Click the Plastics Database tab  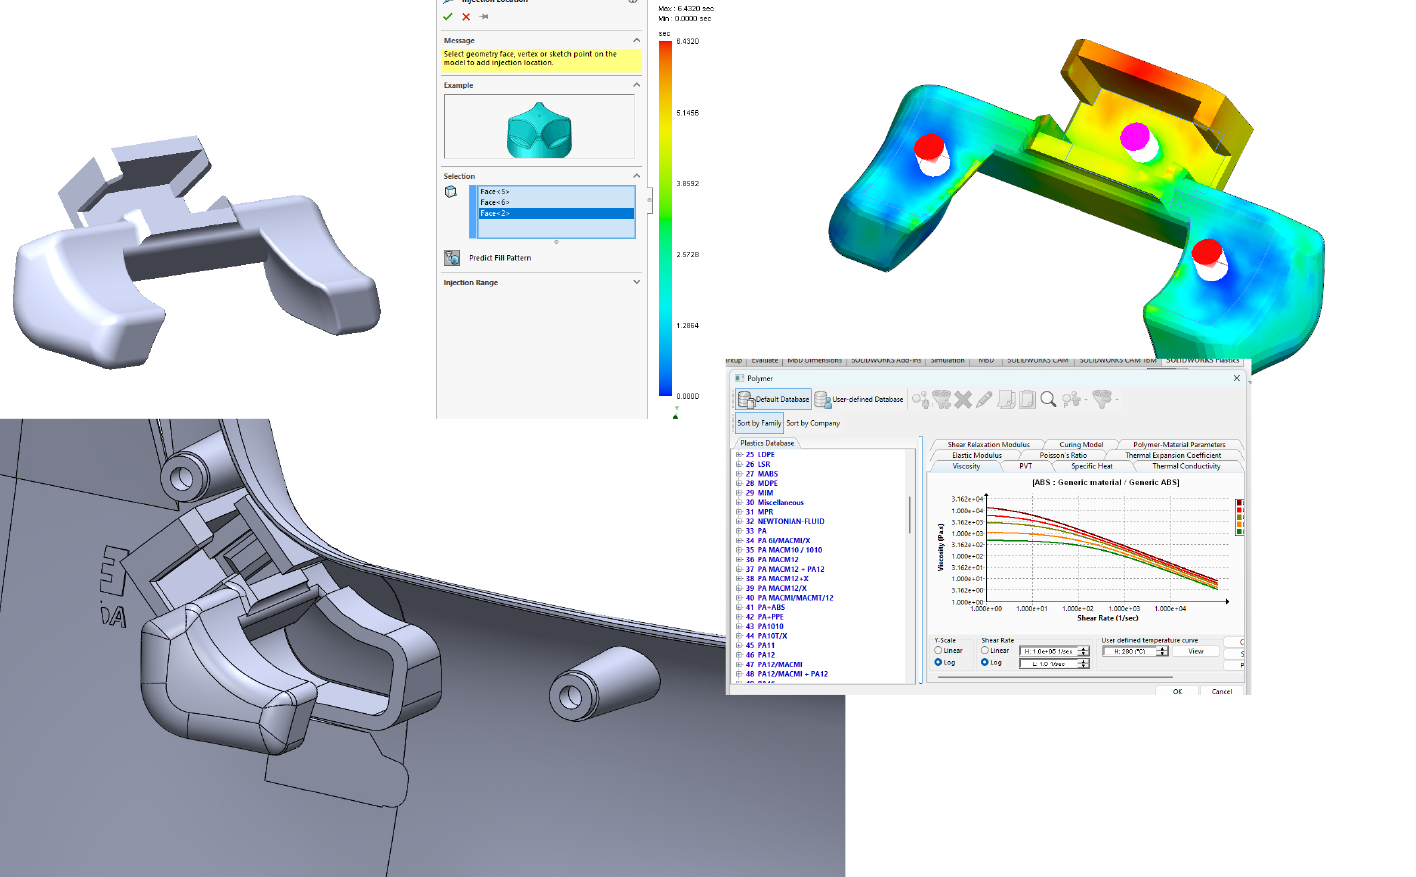tap(767, 443)
